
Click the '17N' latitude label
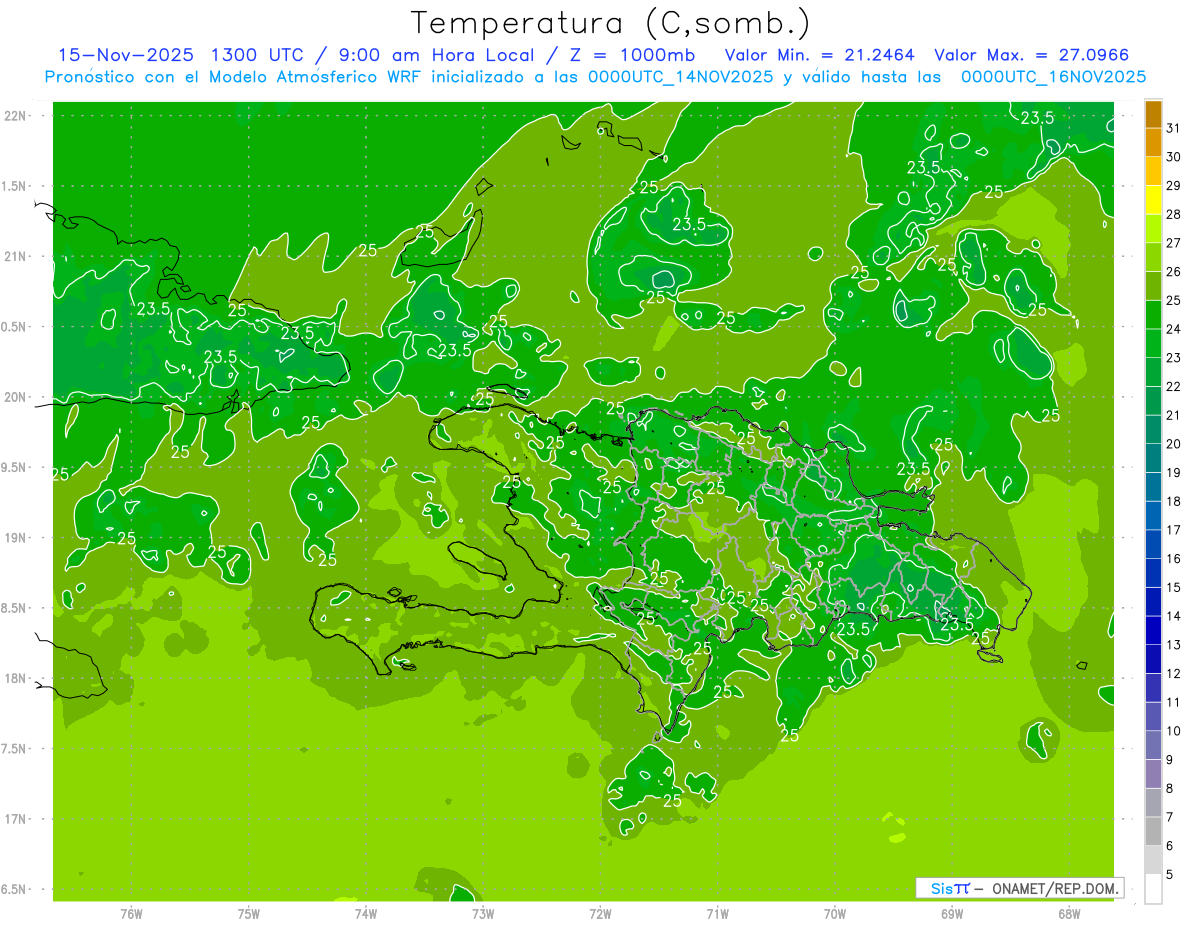click(x=17, y=819)
